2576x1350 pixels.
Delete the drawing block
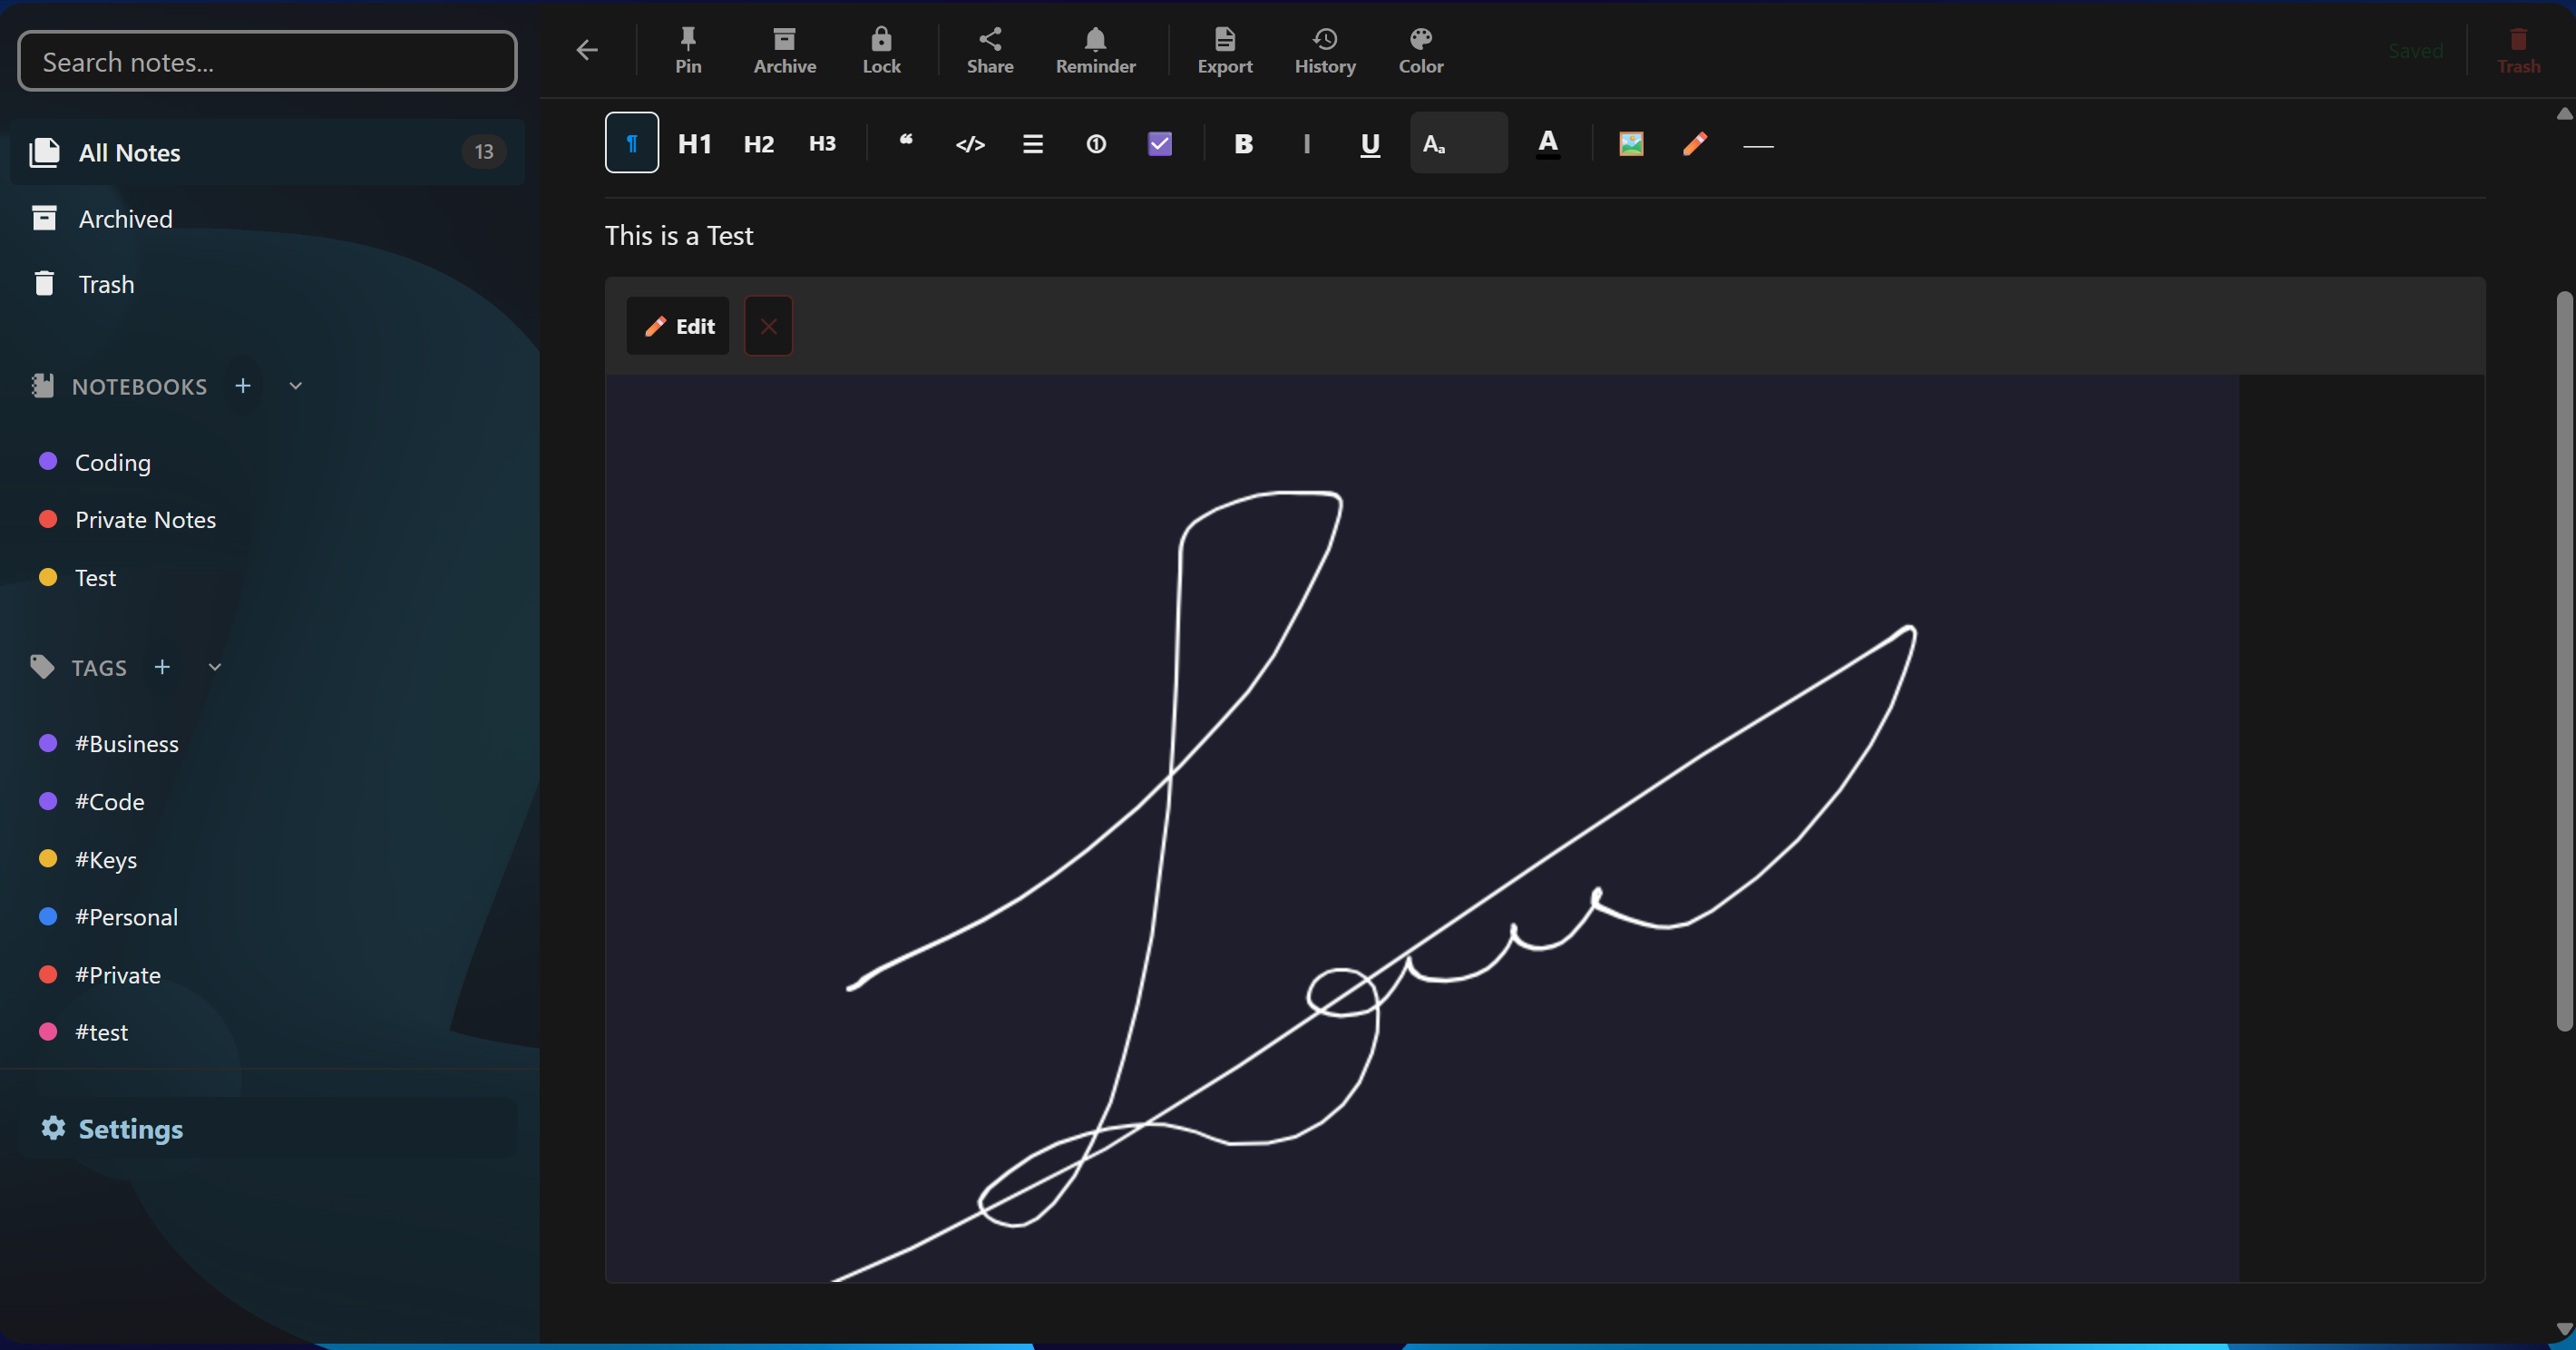[x=768, y=326]
